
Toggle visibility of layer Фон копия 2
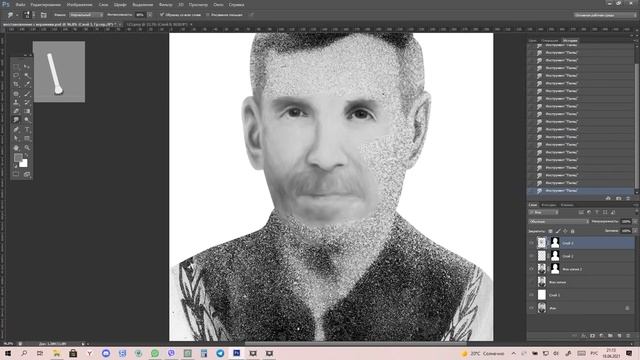pyautogui.click(x=531, y=269)
